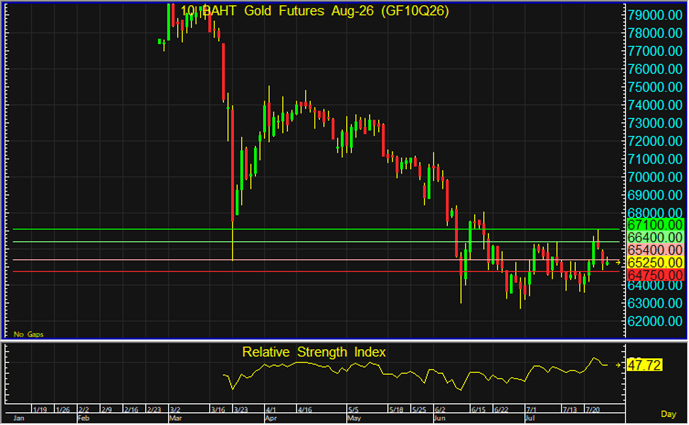Click the yellow arrow beside RSI value
This screenshot has height=425, width=689.
618,365
